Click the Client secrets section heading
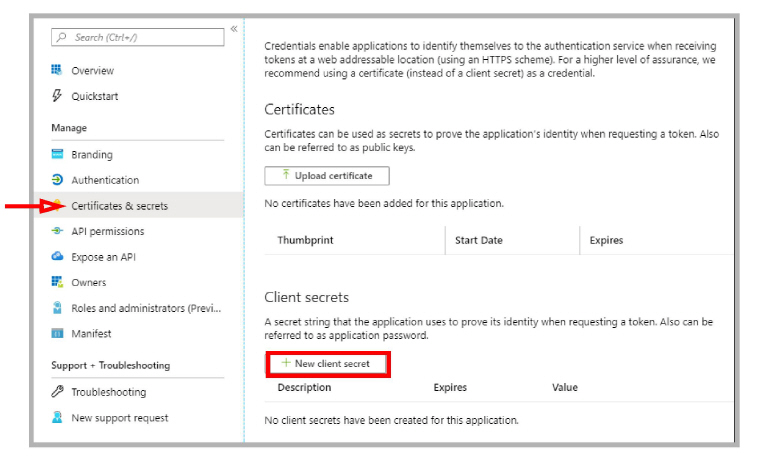This screenshot has width=768, height=461. 307,297
